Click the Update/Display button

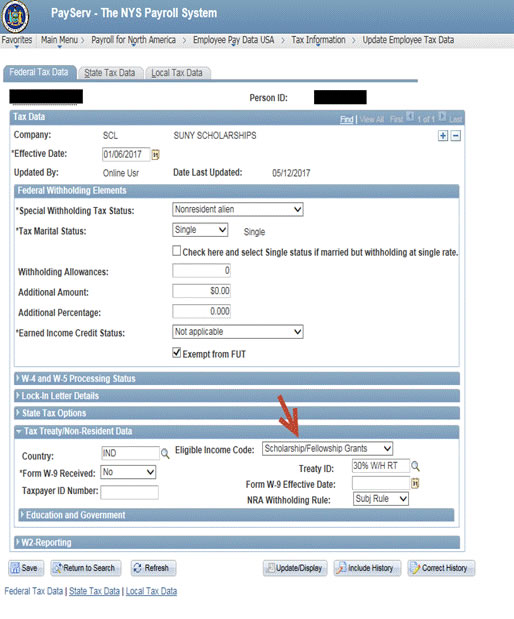[295, 568]
